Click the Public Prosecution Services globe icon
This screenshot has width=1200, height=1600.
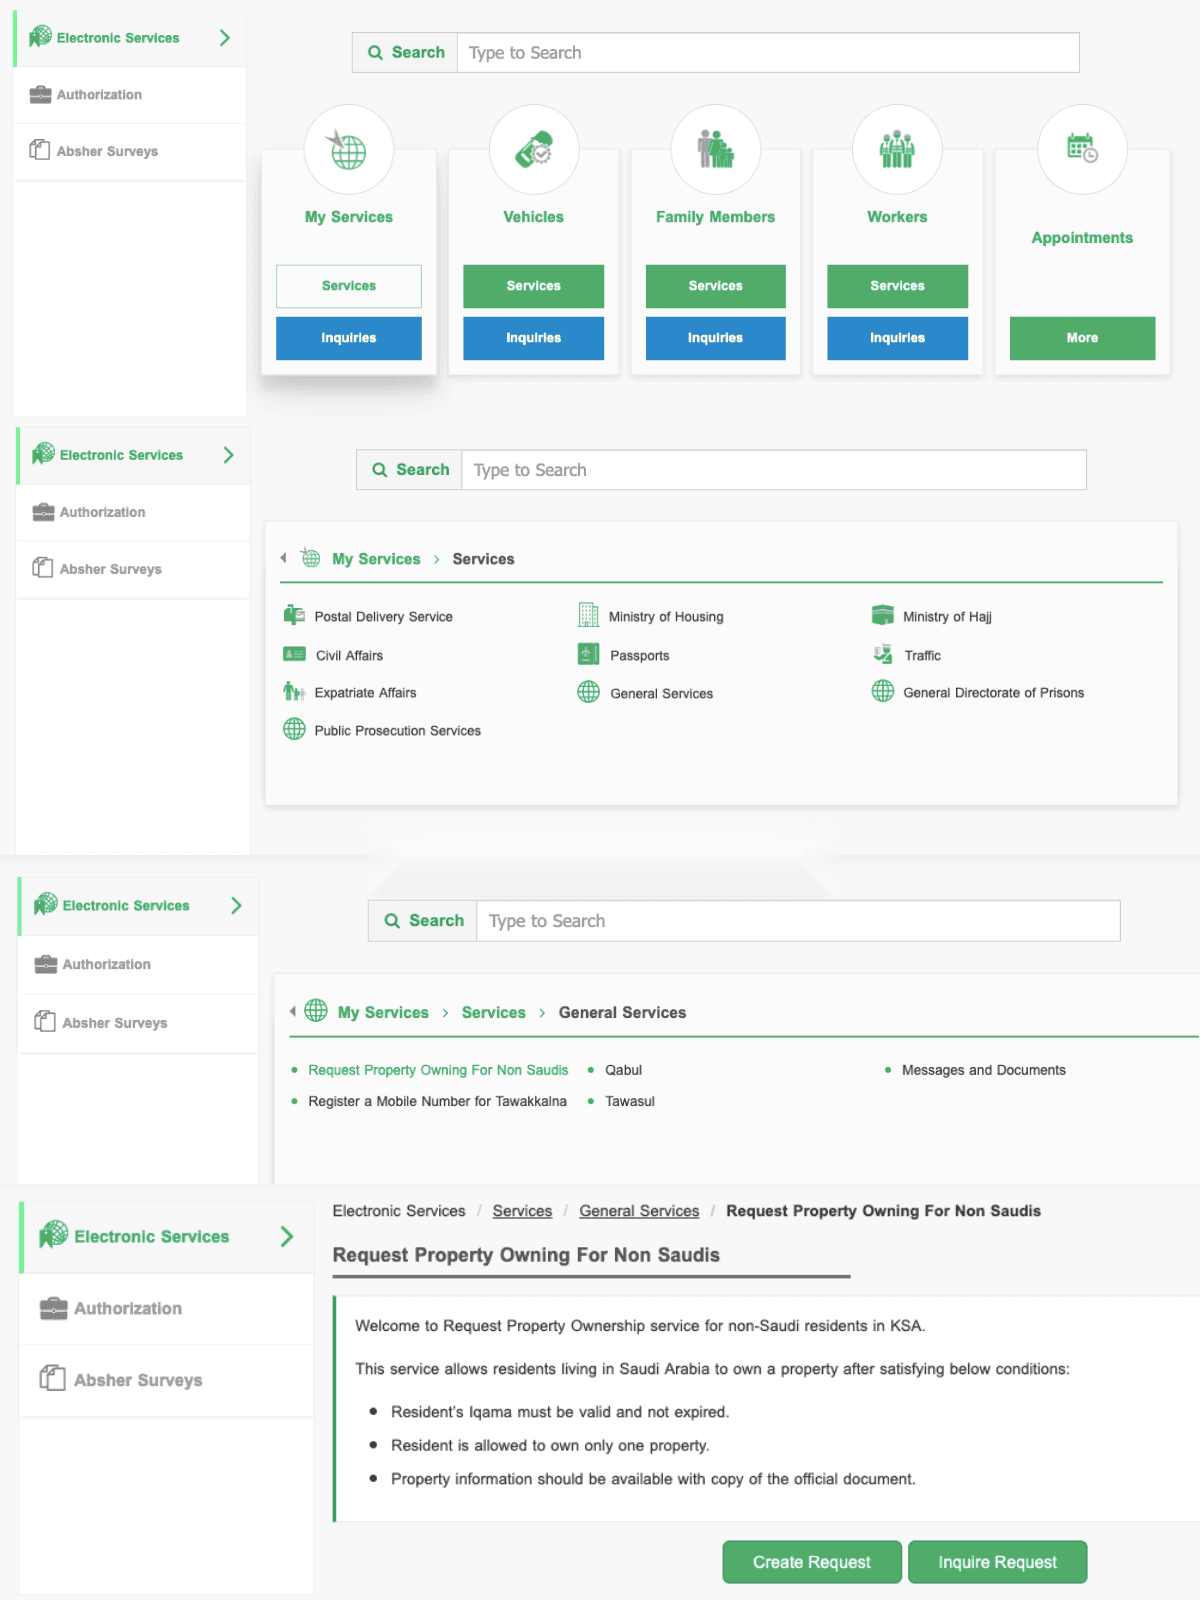pyautogui.click(x=294, y=729)
